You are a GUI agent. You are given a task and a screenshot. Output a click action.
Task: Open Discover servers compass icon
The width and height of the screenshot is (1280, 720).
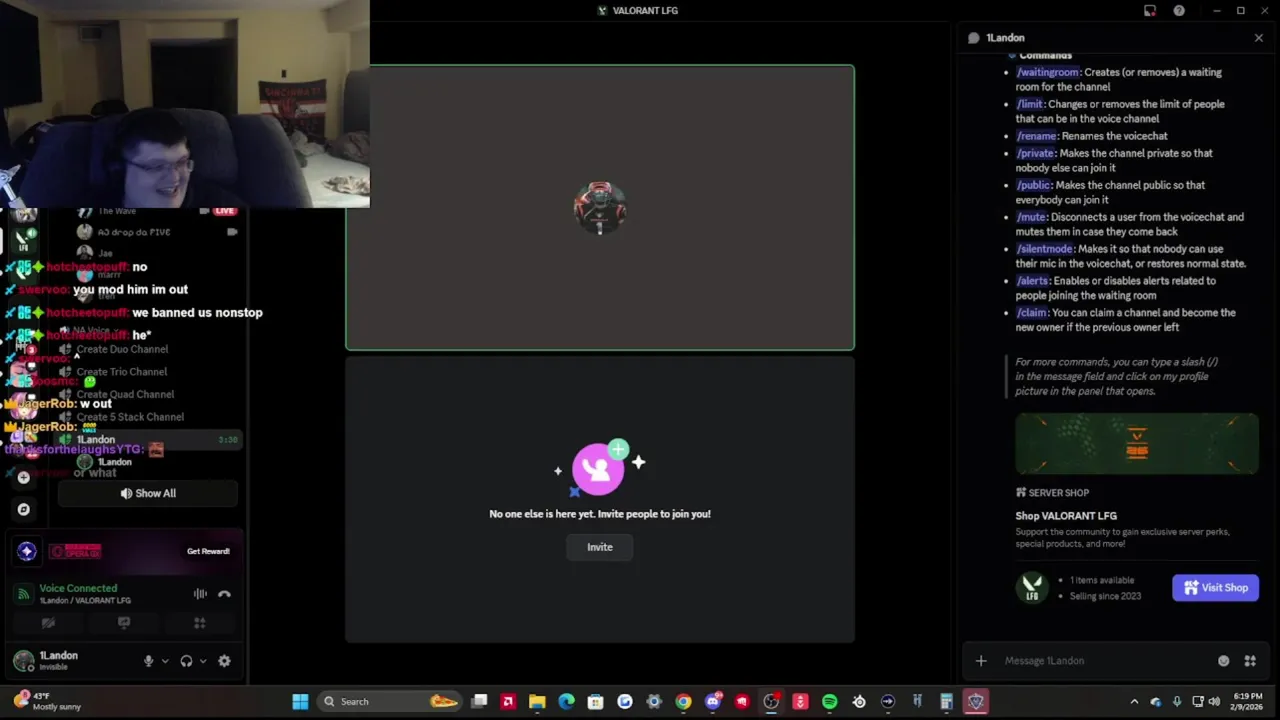coord(24,509)
